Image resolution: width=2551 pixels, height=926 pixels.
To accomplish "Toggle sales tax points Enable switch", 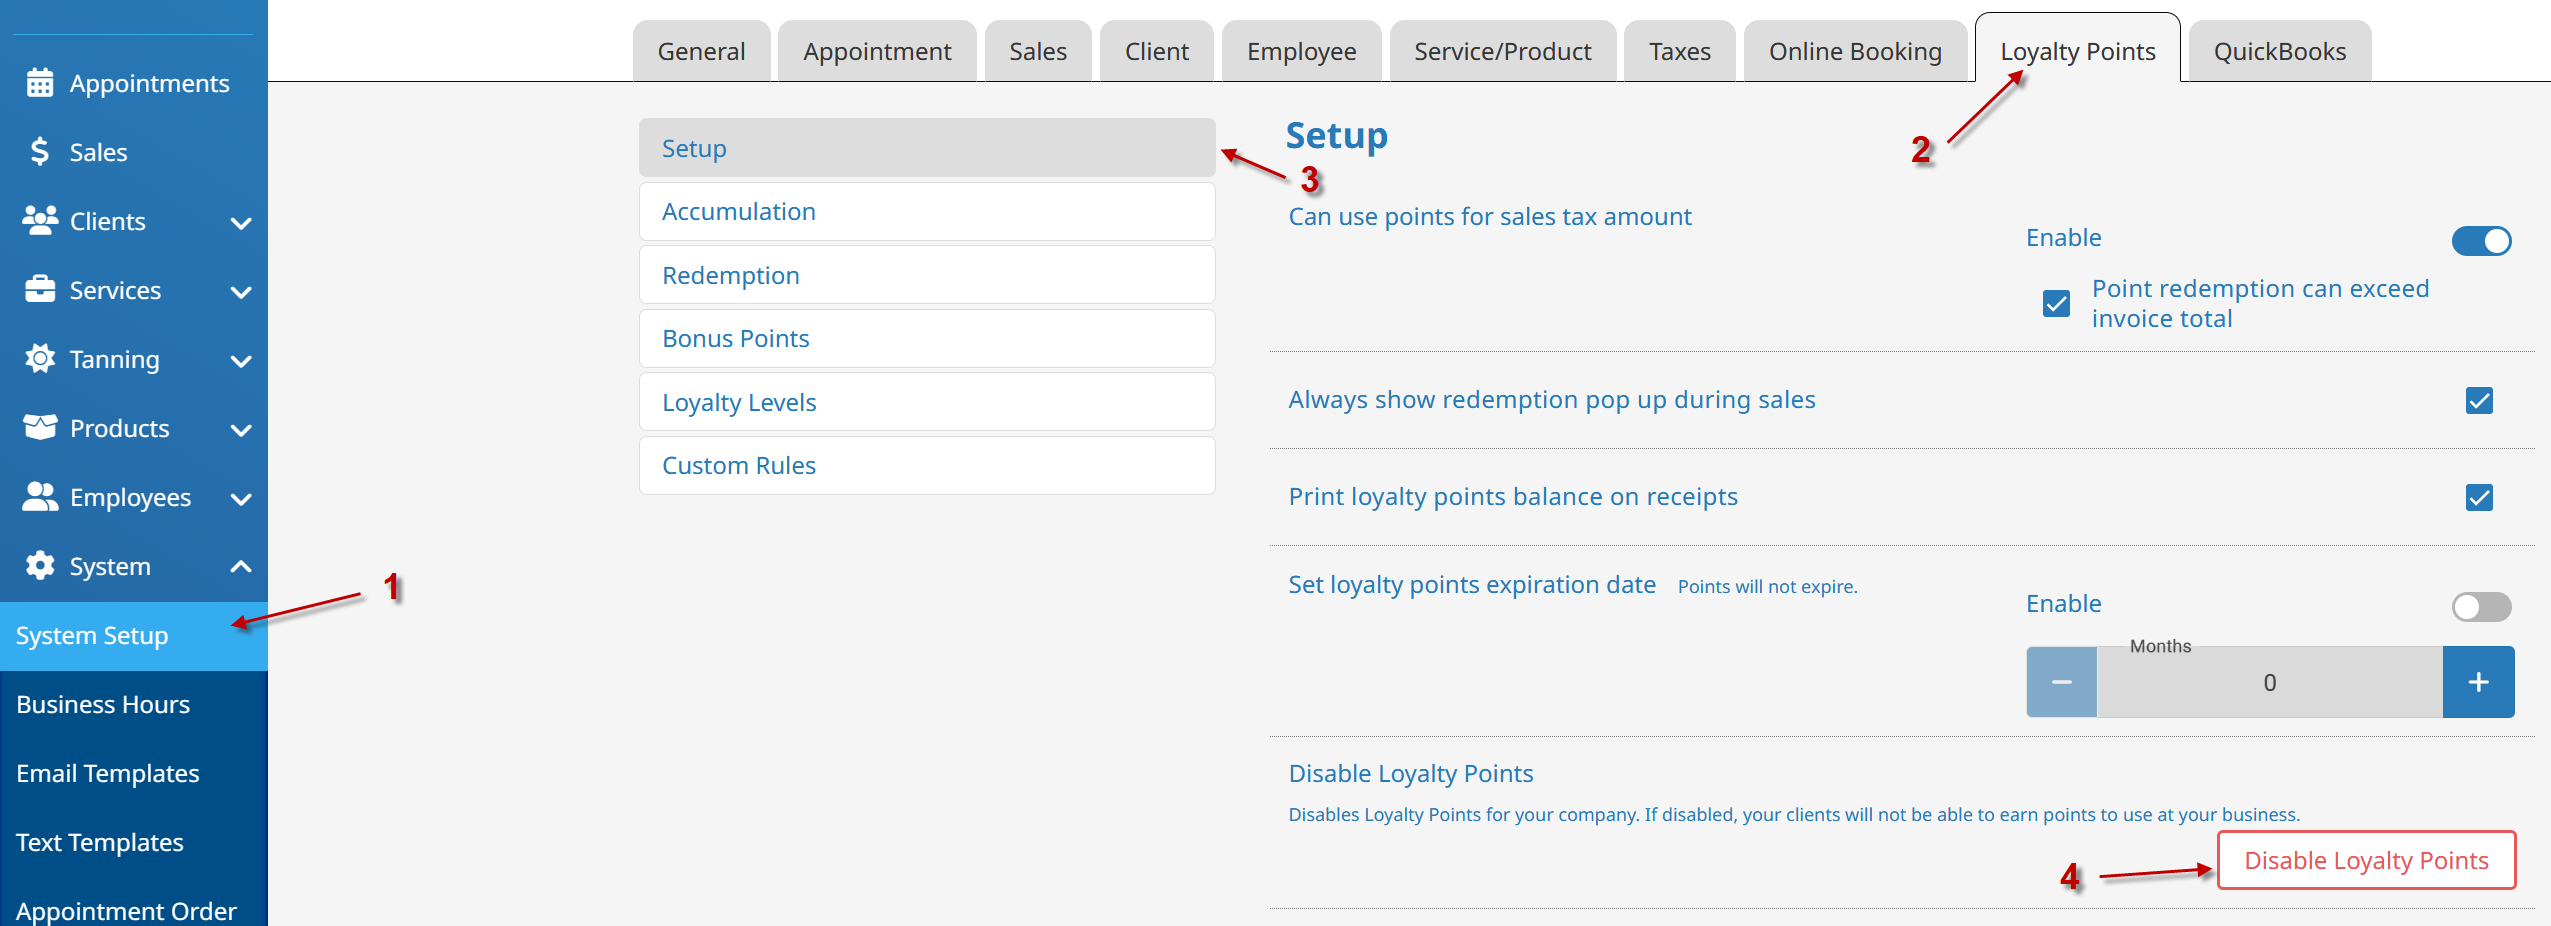I will [x=2480, y=241].
